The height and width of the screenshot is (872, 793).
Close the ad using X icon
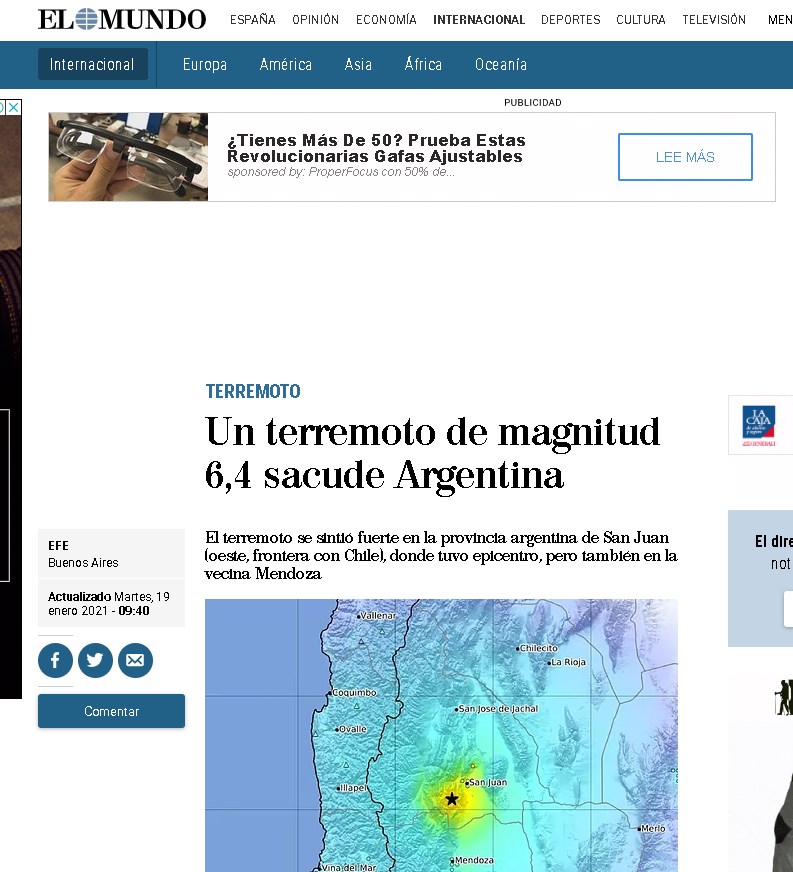14,107
